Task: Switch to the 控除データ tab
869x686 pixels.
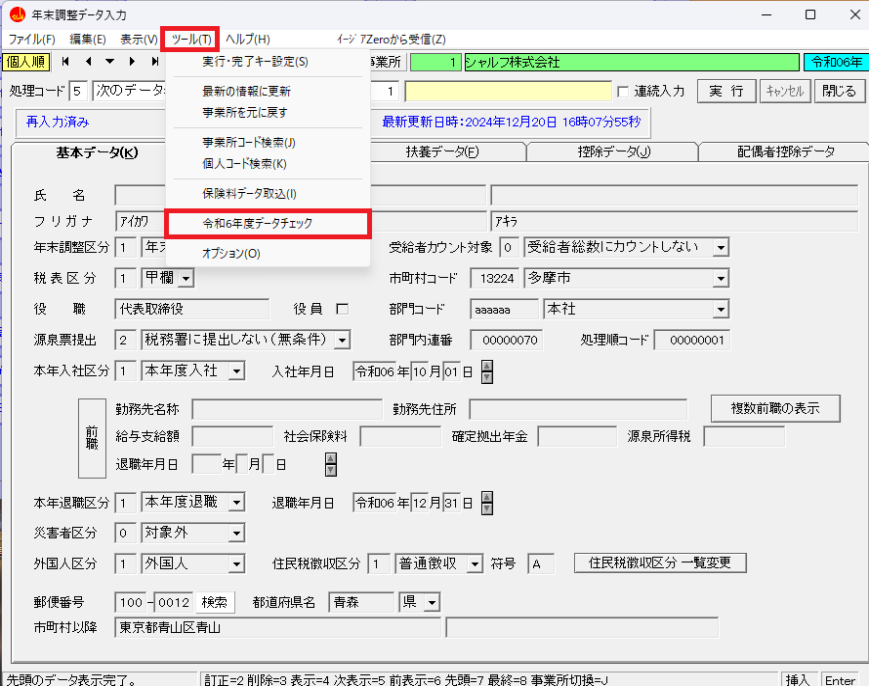Action: (x=613, y=152)
